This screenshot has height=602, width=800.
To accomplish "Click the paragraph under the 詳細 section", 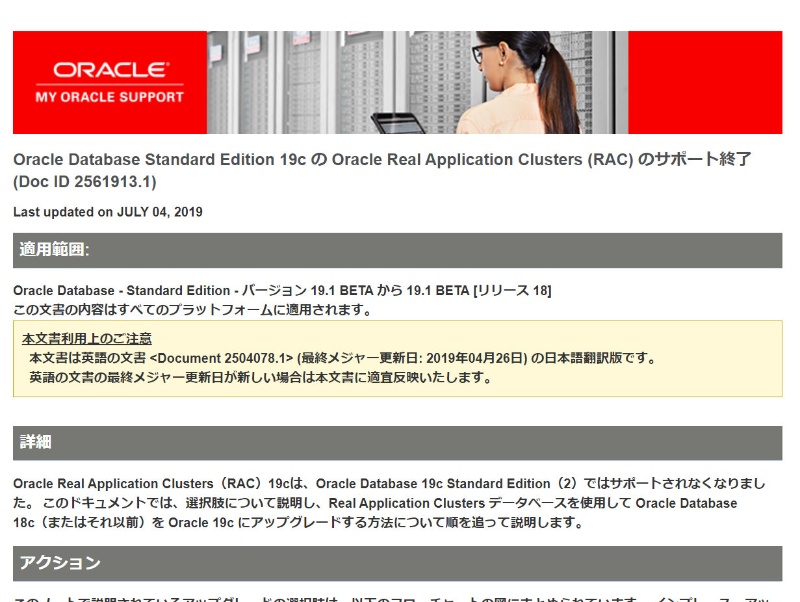I will 390,503.
